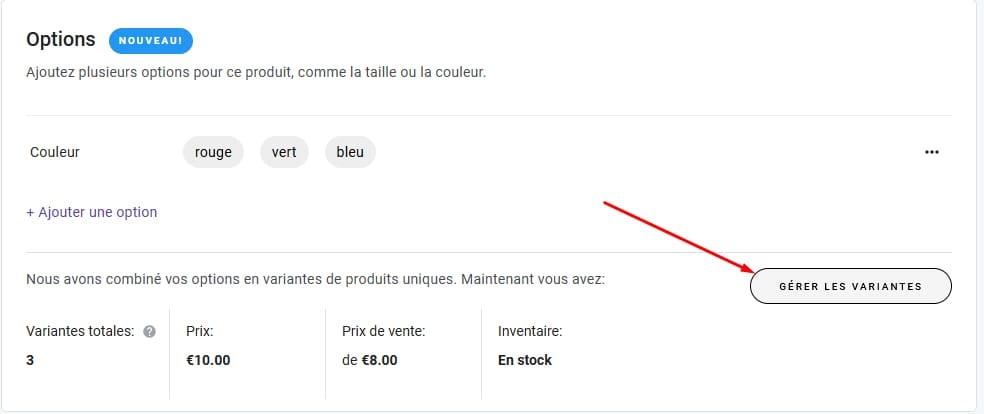Viewport: 984px width, 414px height.
Task: Open the three-dot menu for Couleur
Action: [932, 153]
